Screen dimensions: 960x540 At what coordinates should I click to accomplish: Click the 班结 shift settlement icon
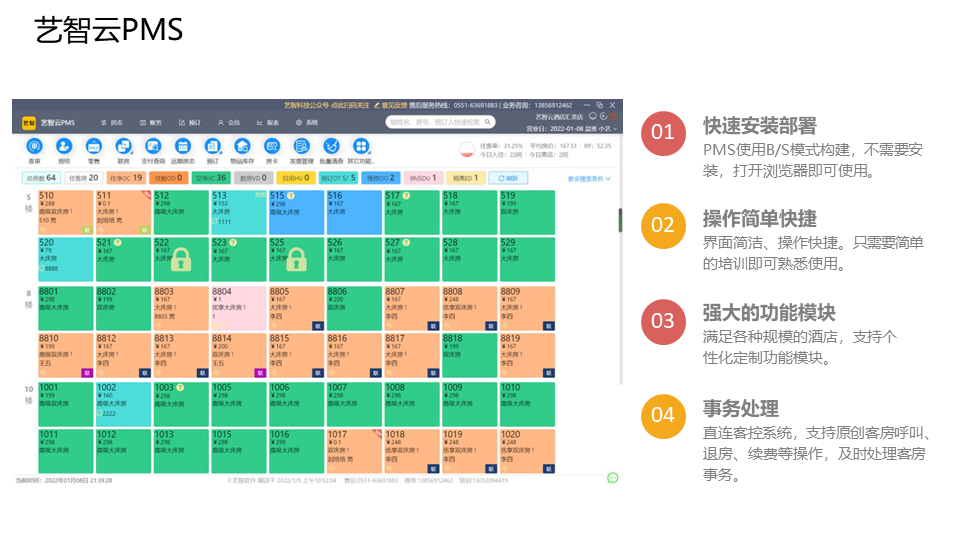pos(64,146)
